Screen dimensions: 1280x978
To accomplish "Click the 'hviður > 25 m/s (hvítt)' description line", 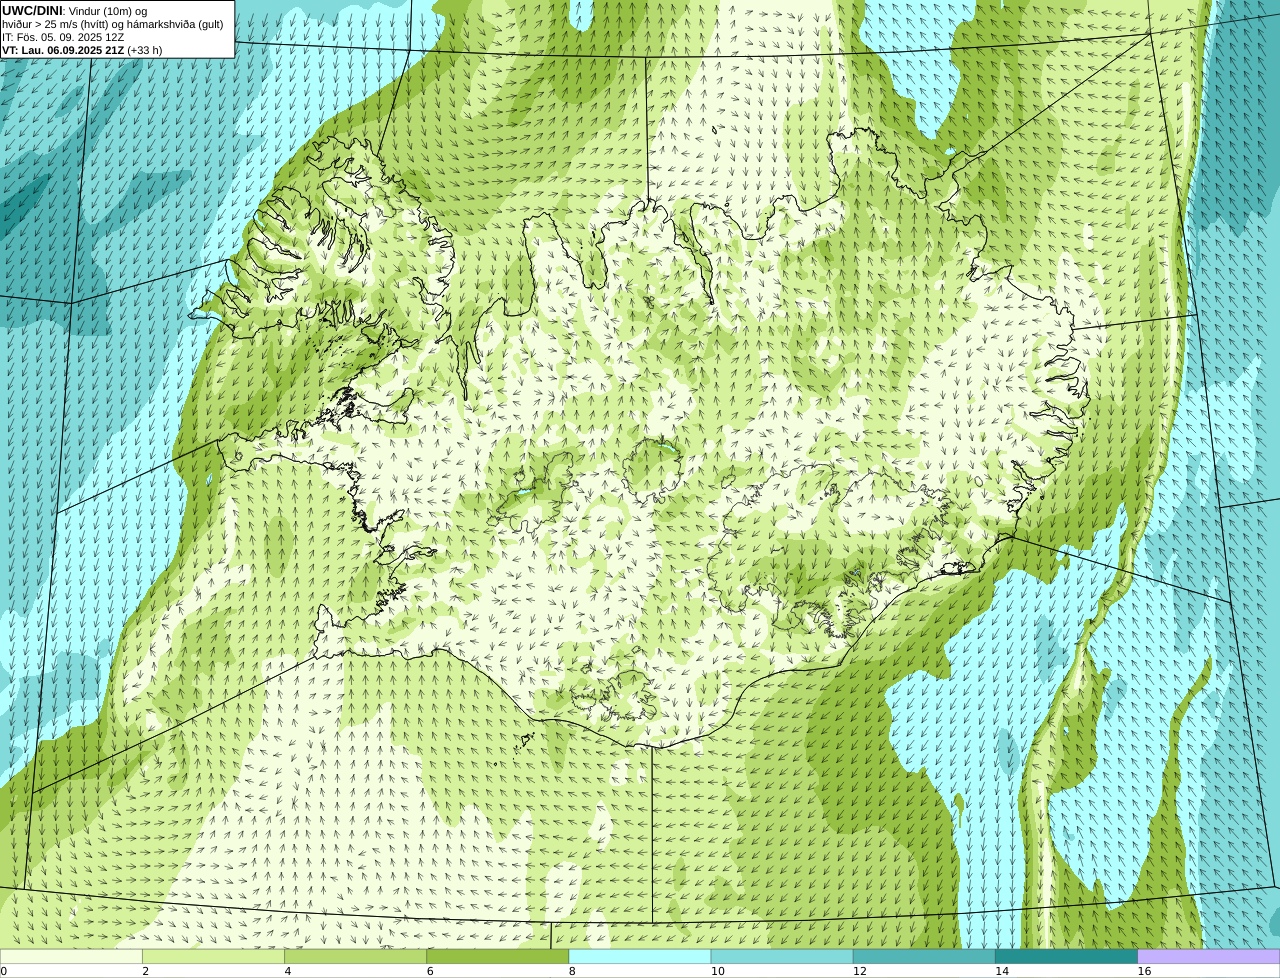I will [x=113, y=24].
